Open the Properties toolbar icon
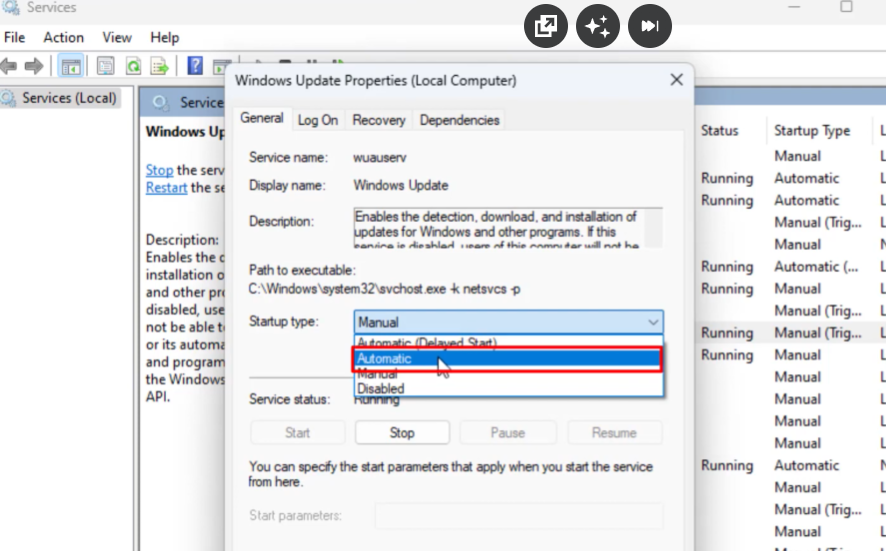The width and height of the screenshot is (886, 551). click(105, 66)
